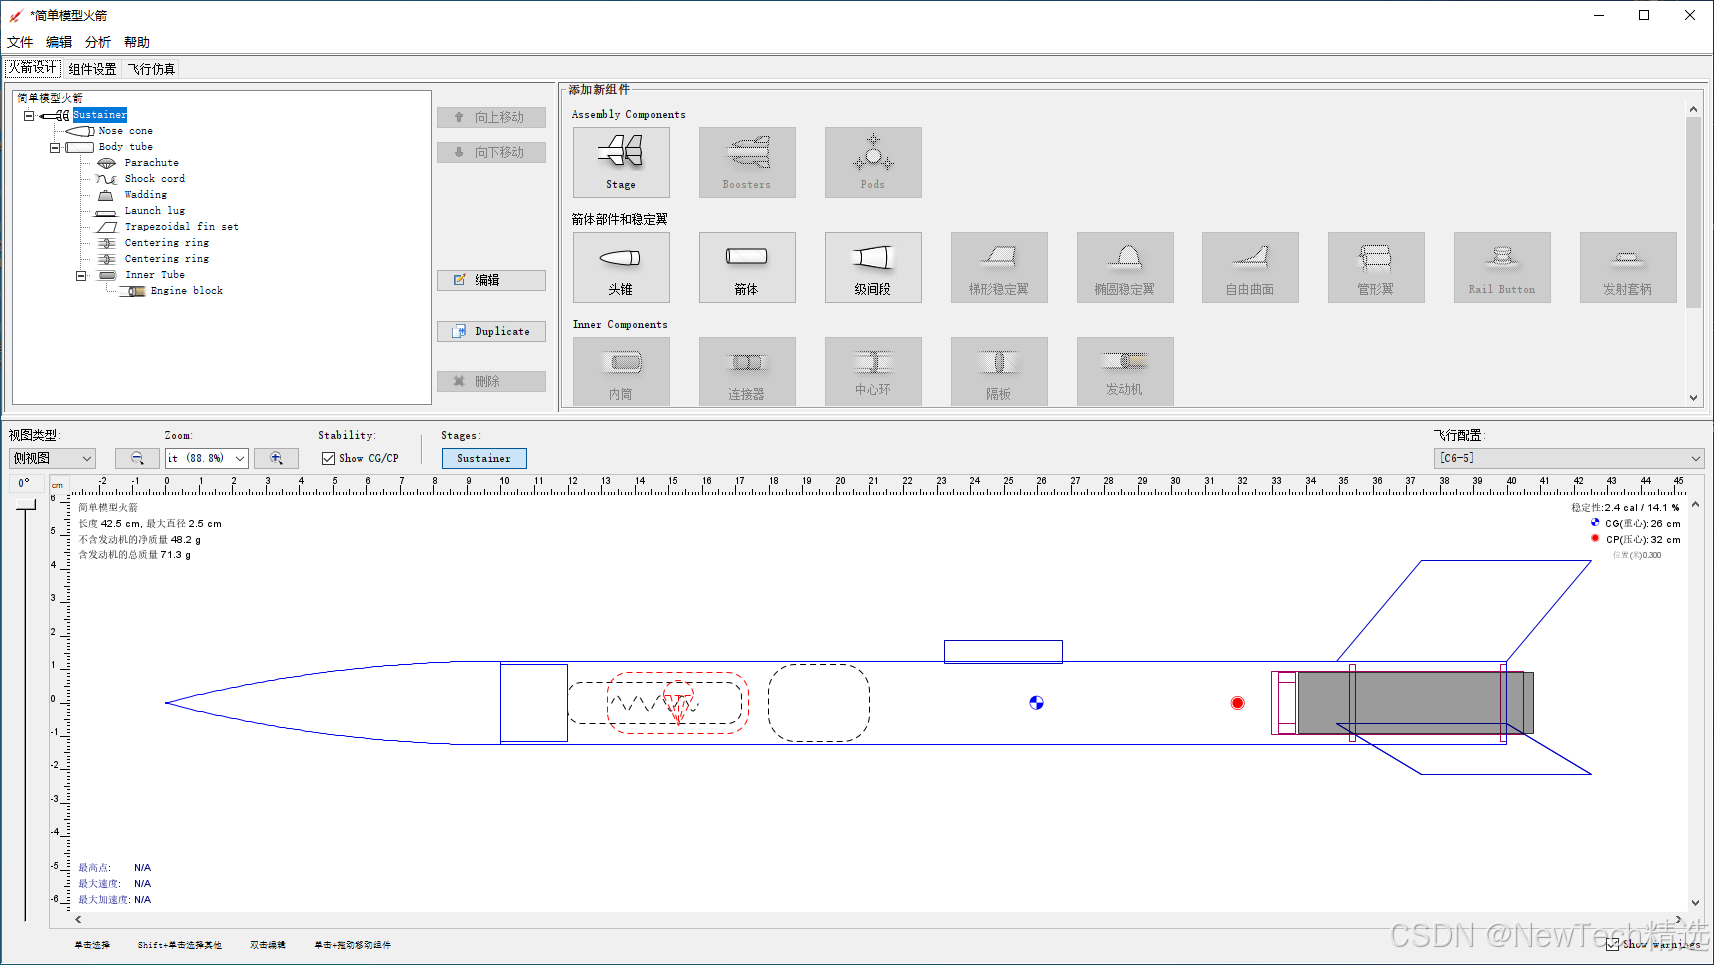The height and width of the screenshot is (965, 1714).
Task: Click the 向下移动 button
Action: tap(491, 152)
